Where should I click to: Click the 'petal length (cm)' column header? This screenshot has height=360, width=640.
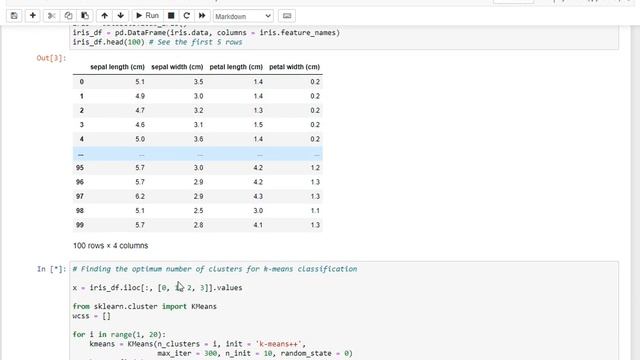click(236, 67)
